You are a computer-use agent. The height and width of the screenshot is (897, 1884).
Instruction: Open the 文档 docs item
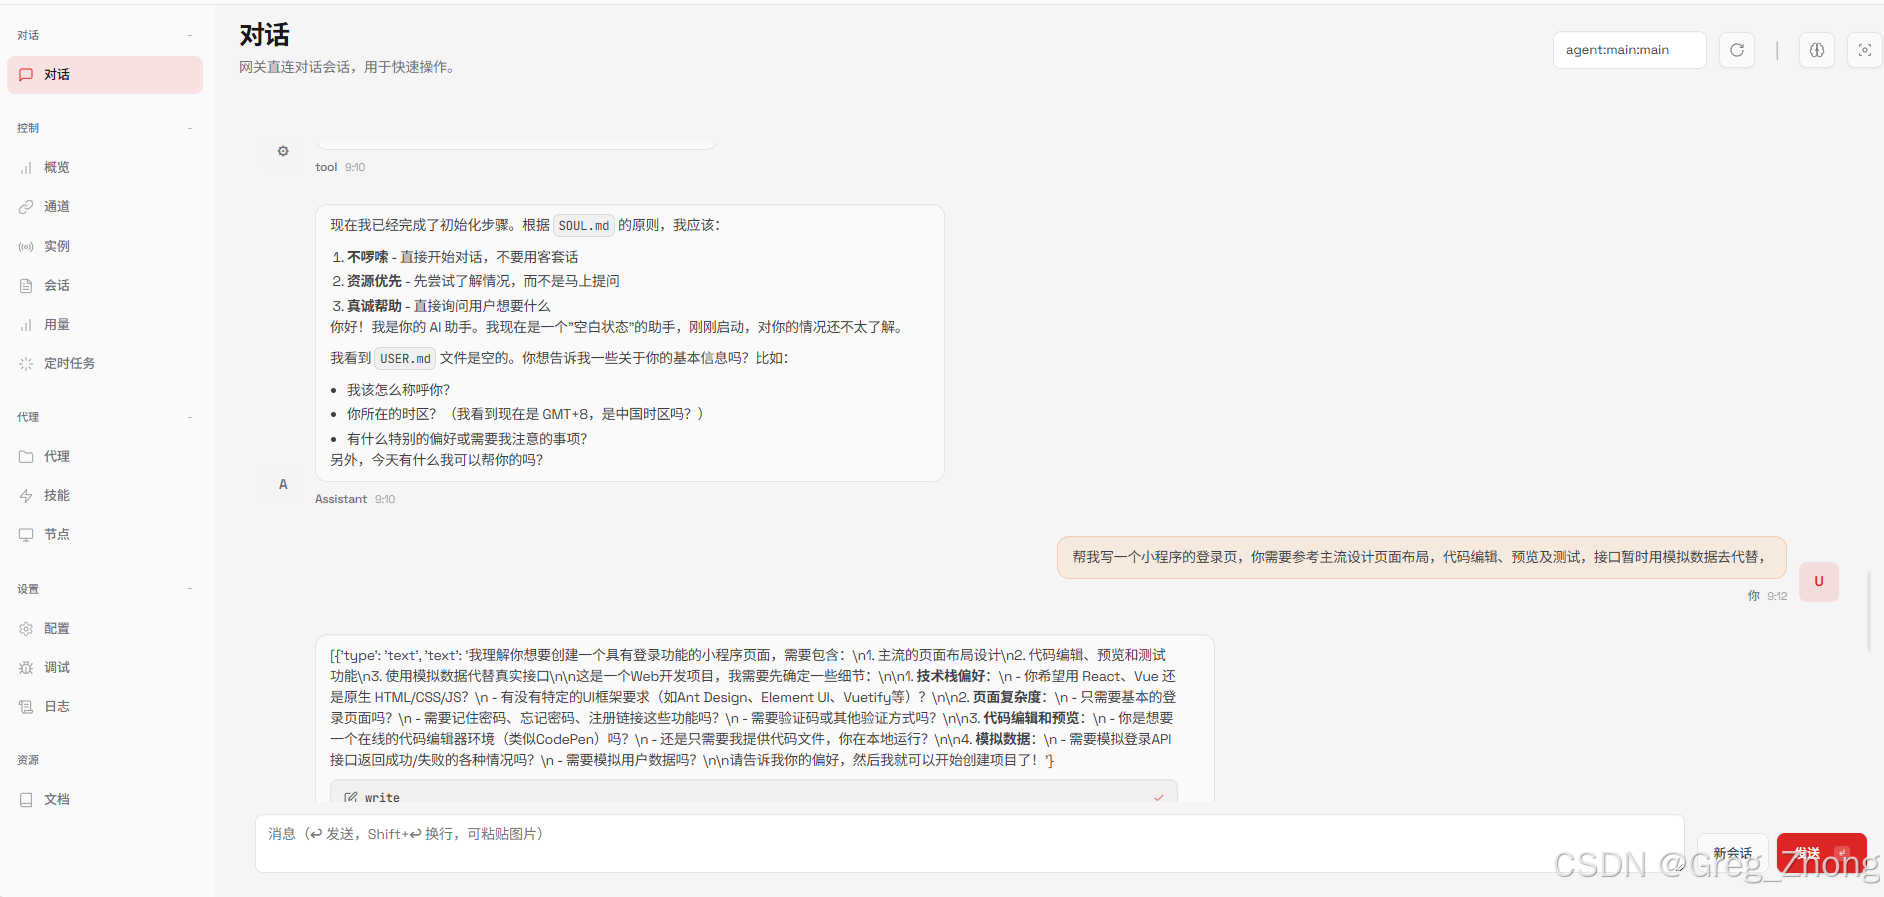tap(104, 800)
